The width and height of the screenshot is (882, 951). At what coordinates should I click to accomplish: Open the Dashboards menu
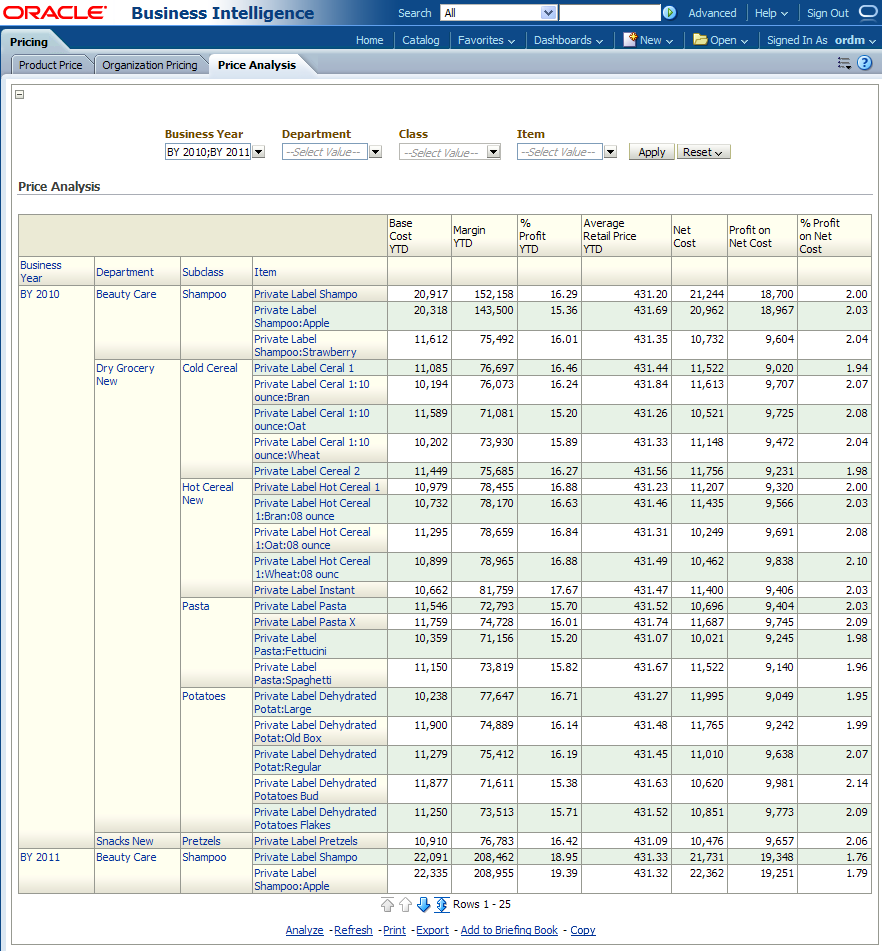point(568,40)
